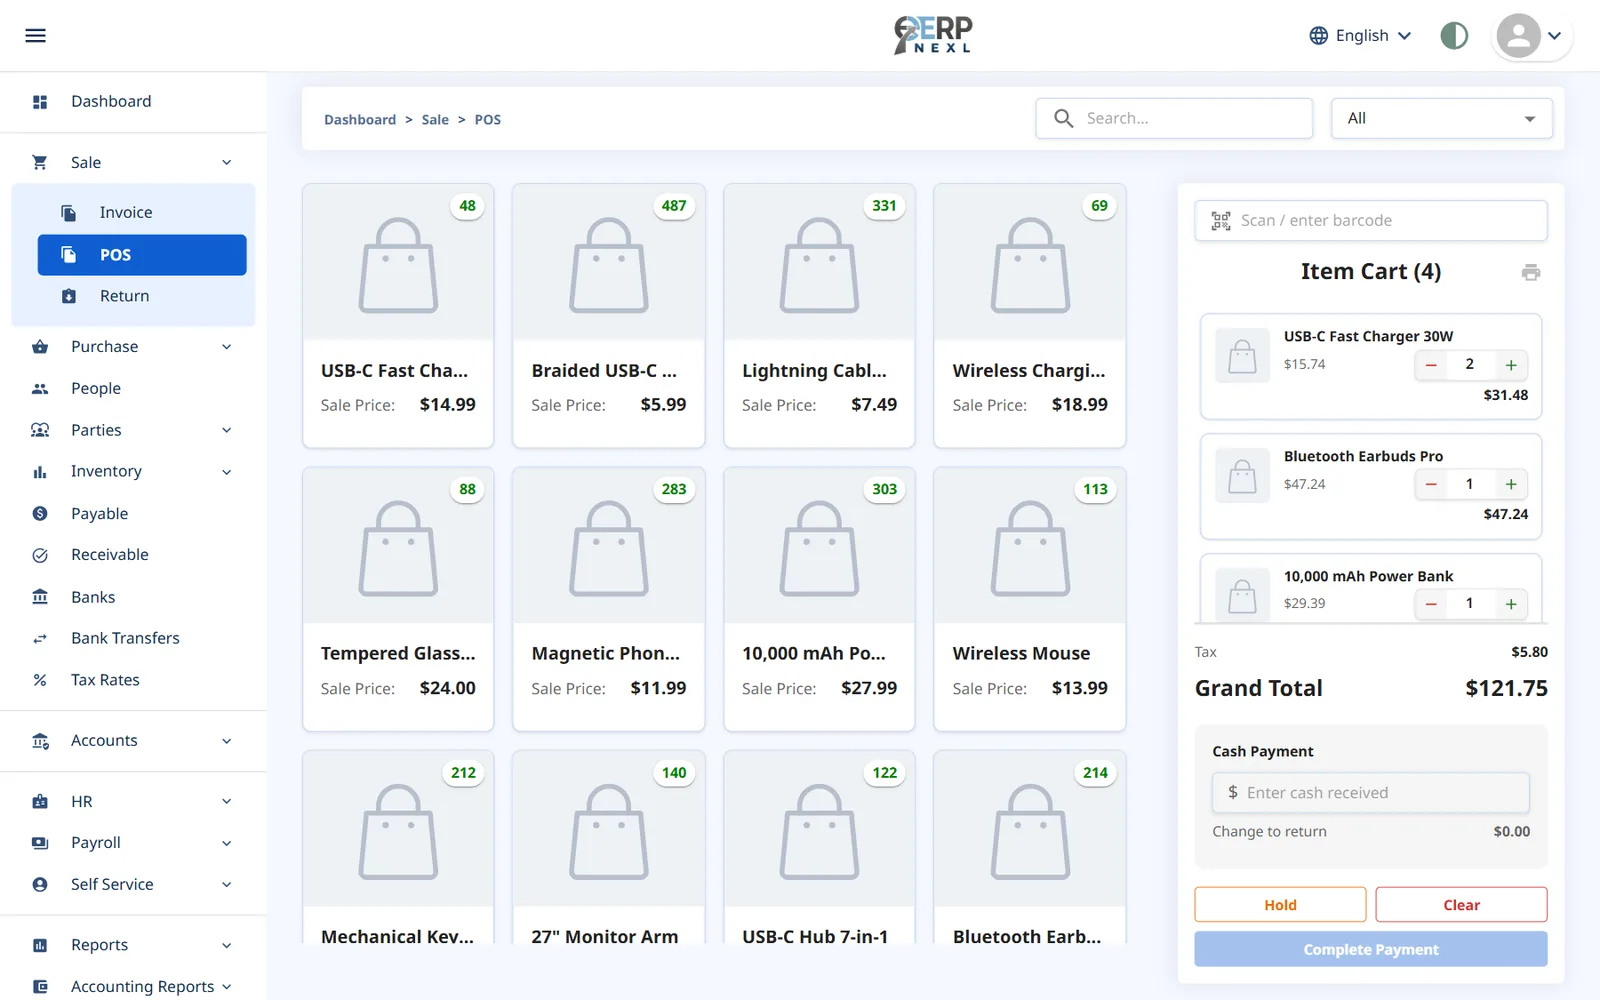Increase USB-C Fast Charger 30W quantity
This screenshot has height=1000, width=1600.
coord(1511,365)
